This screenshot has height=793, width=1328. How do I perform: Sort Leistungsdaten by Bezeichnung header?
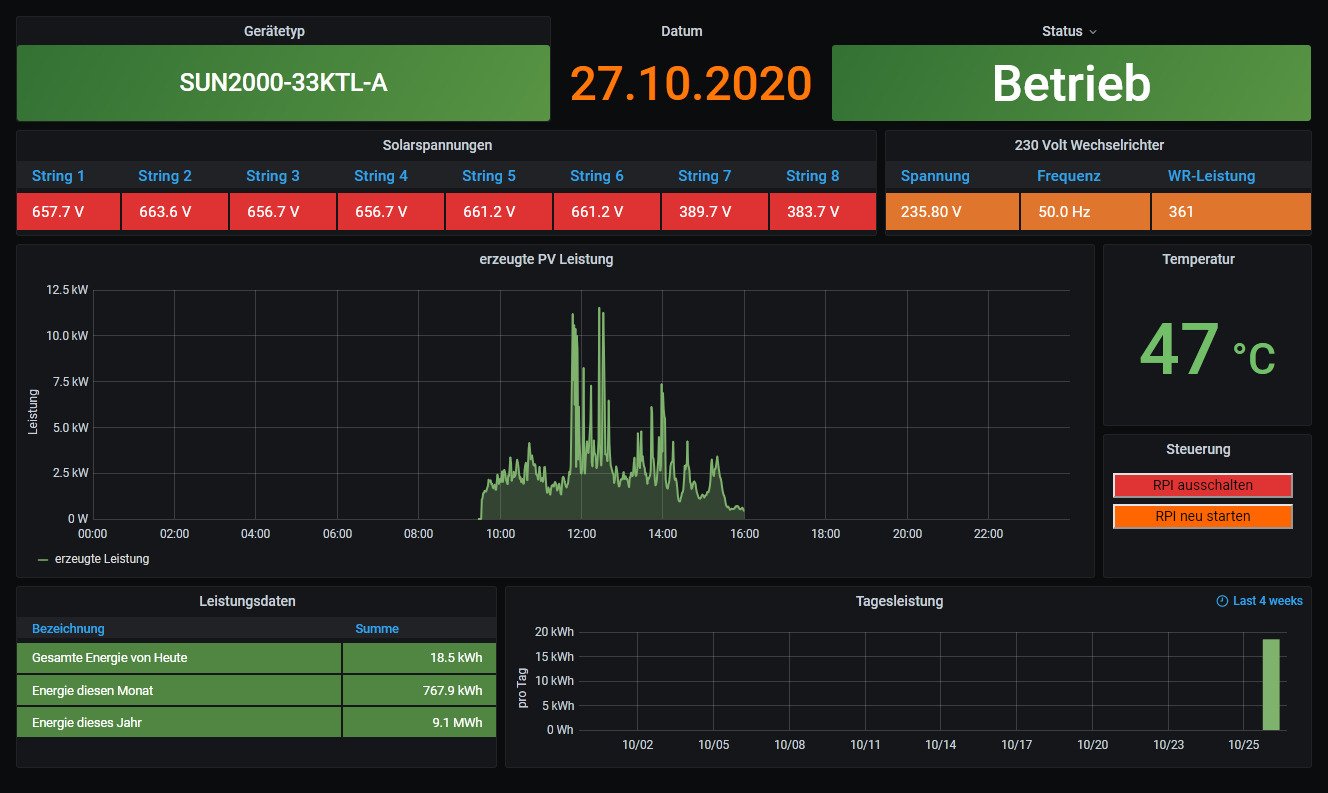click(x=68, y=629)
